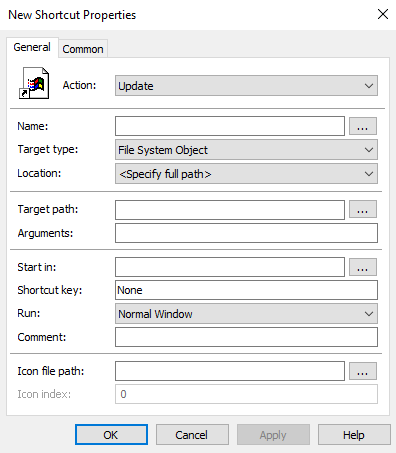Click the Shortcut key field showing None

246,290
